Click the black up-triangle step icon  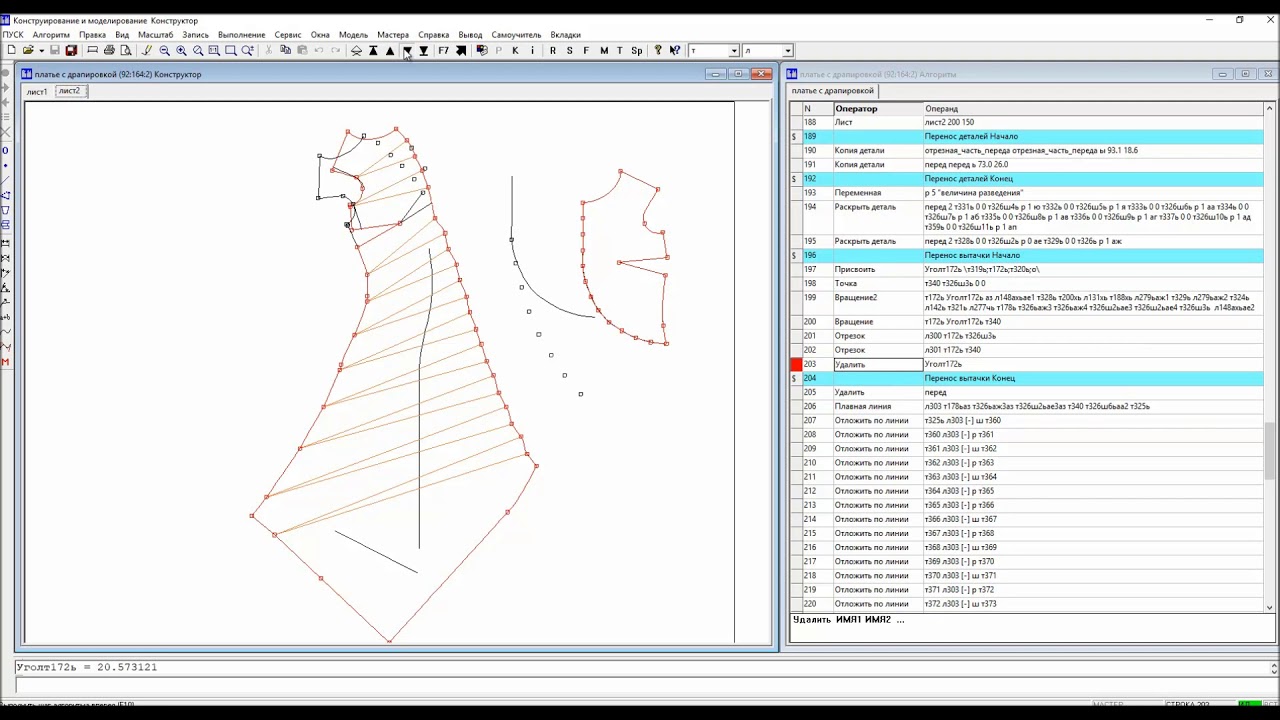click(x=390, y=50)
